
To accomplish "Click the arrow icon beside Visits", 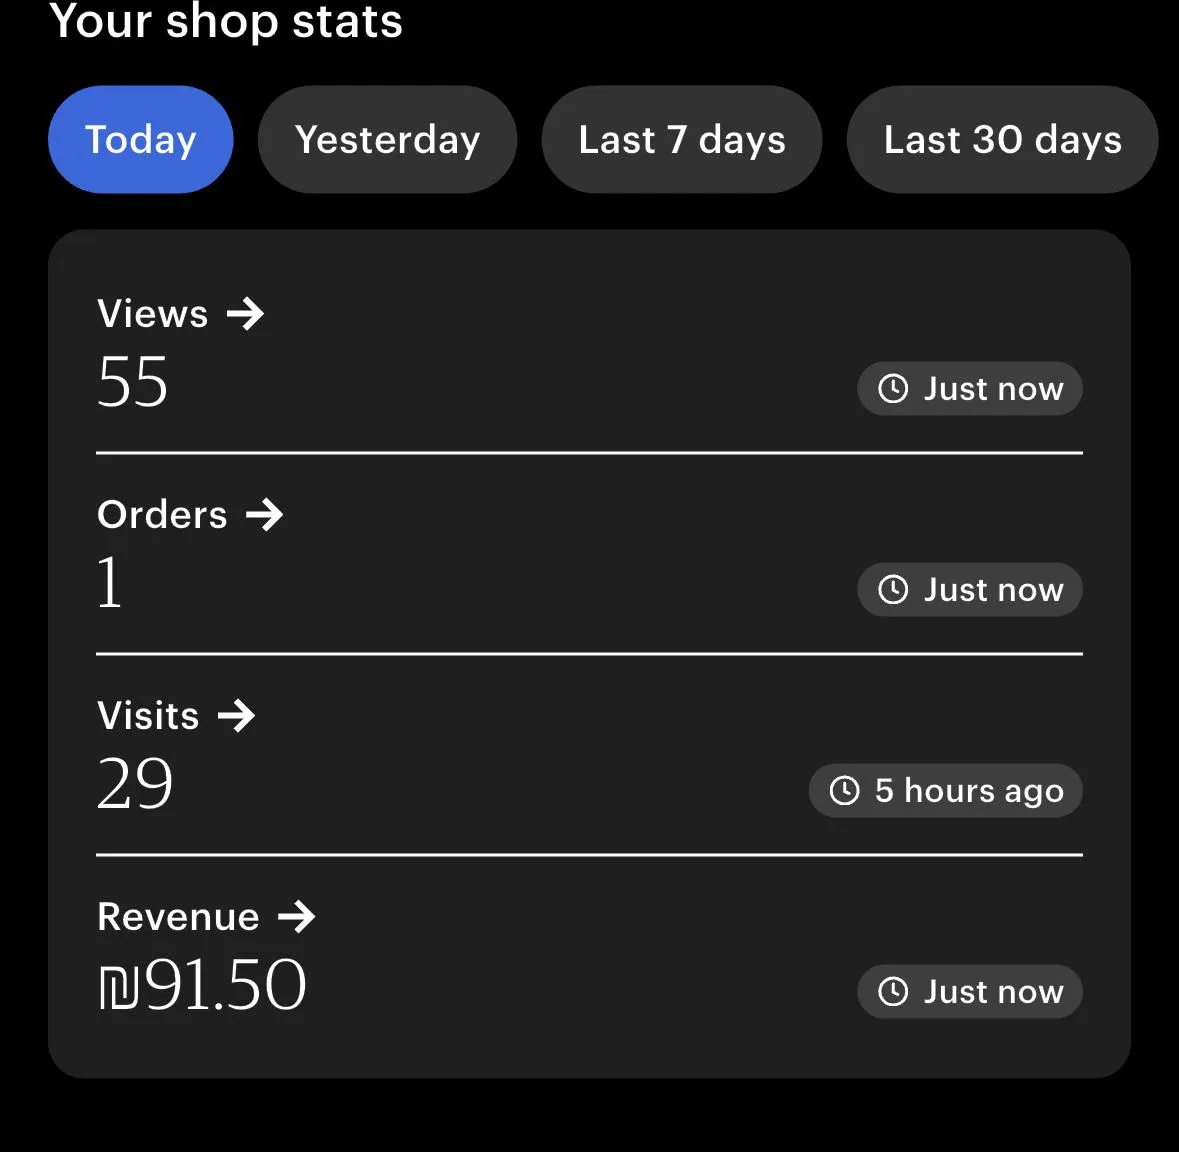I will click(237, 716).
